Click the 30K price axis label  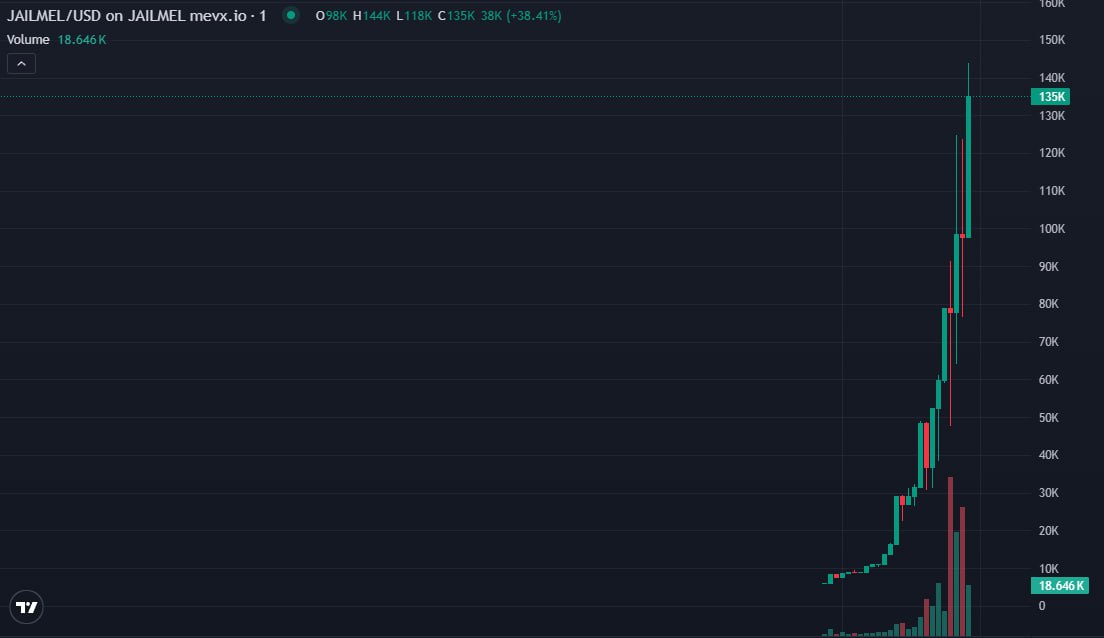(1049, 493)
